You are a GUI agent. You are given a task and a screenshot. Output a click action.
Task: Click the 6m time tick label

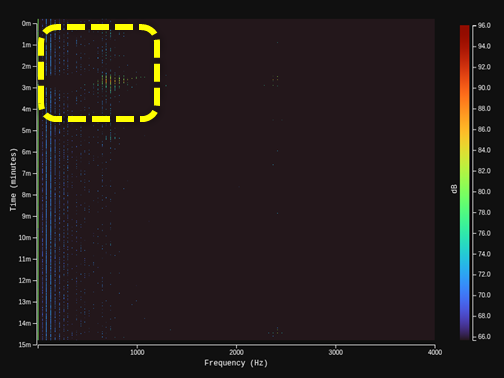pyautogui.click(x=26, y=152)
